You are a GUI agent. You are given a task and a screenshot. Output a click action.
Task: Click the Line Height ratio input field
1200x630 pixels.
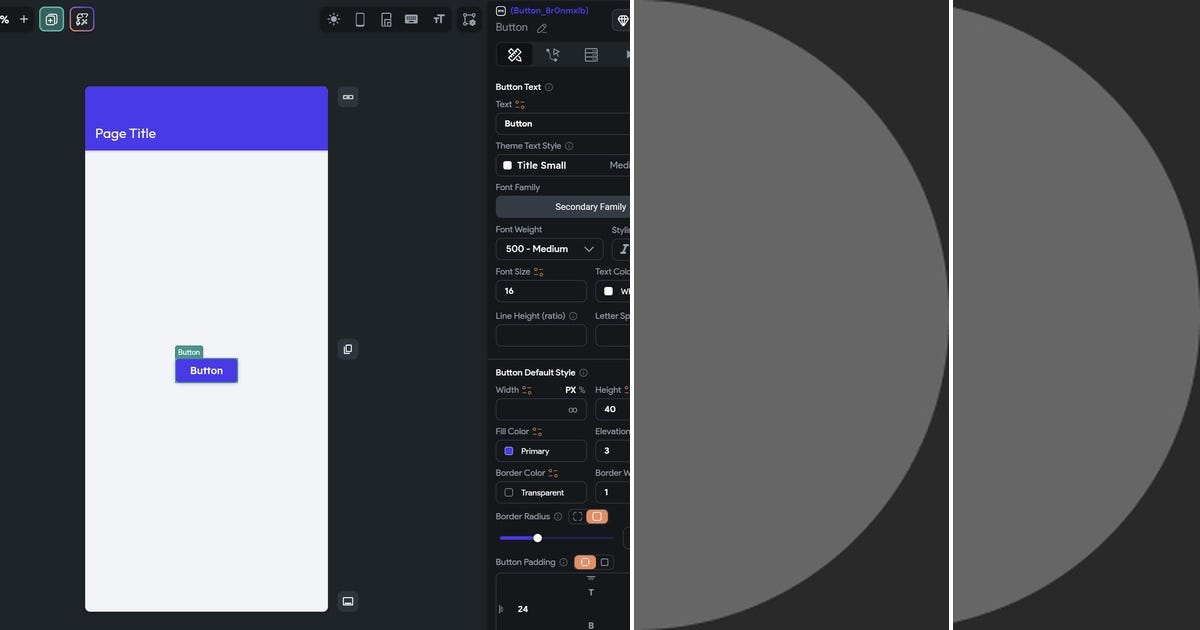(541, 335)
